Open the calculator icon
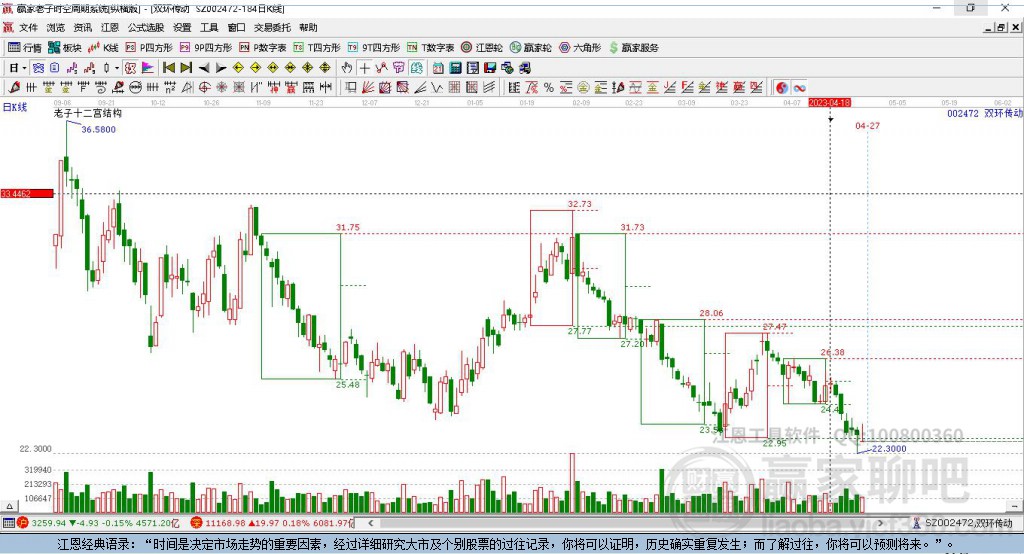This screenshot has height=554, width=1024. tap(456, 68)
